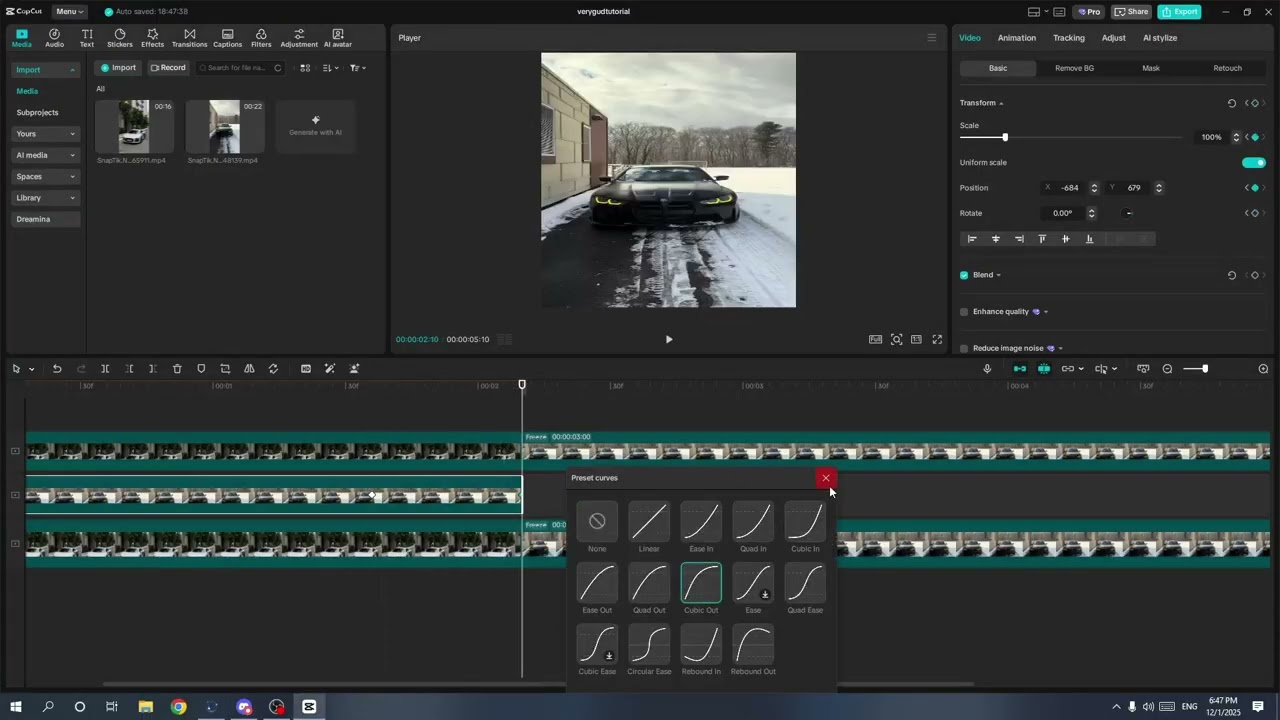
Task: Toggle the bottom track visibility control
Action: (x=15, y=544)
